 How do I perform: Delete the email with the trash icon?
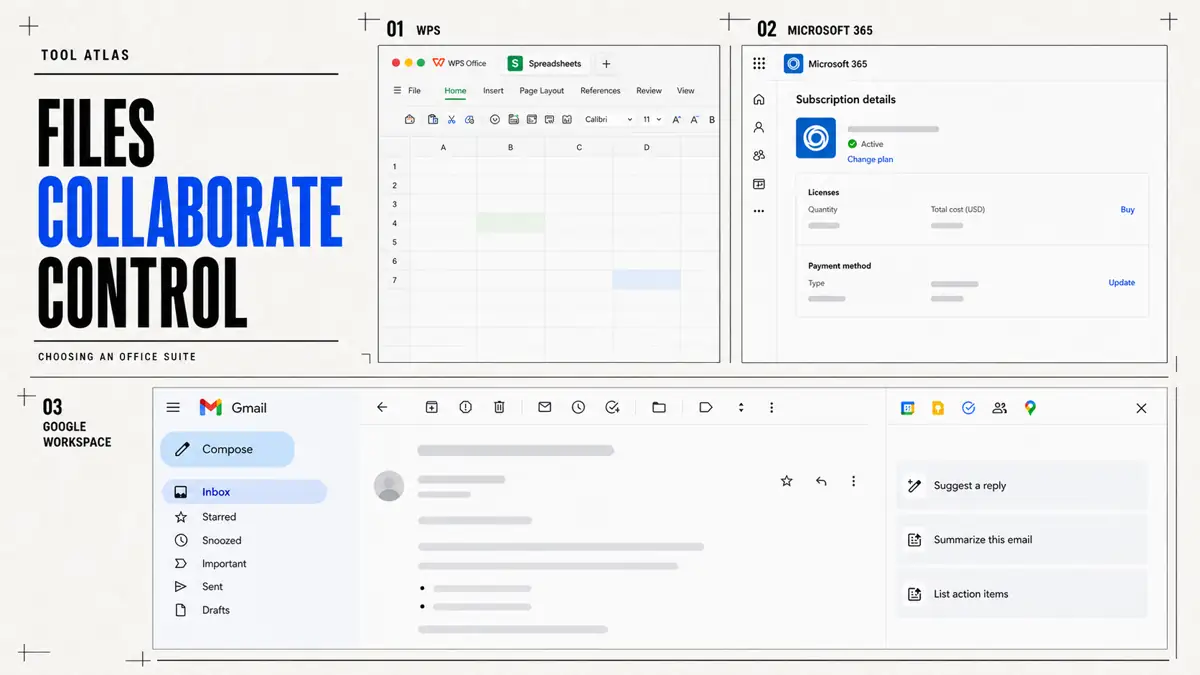coord(499,407)
